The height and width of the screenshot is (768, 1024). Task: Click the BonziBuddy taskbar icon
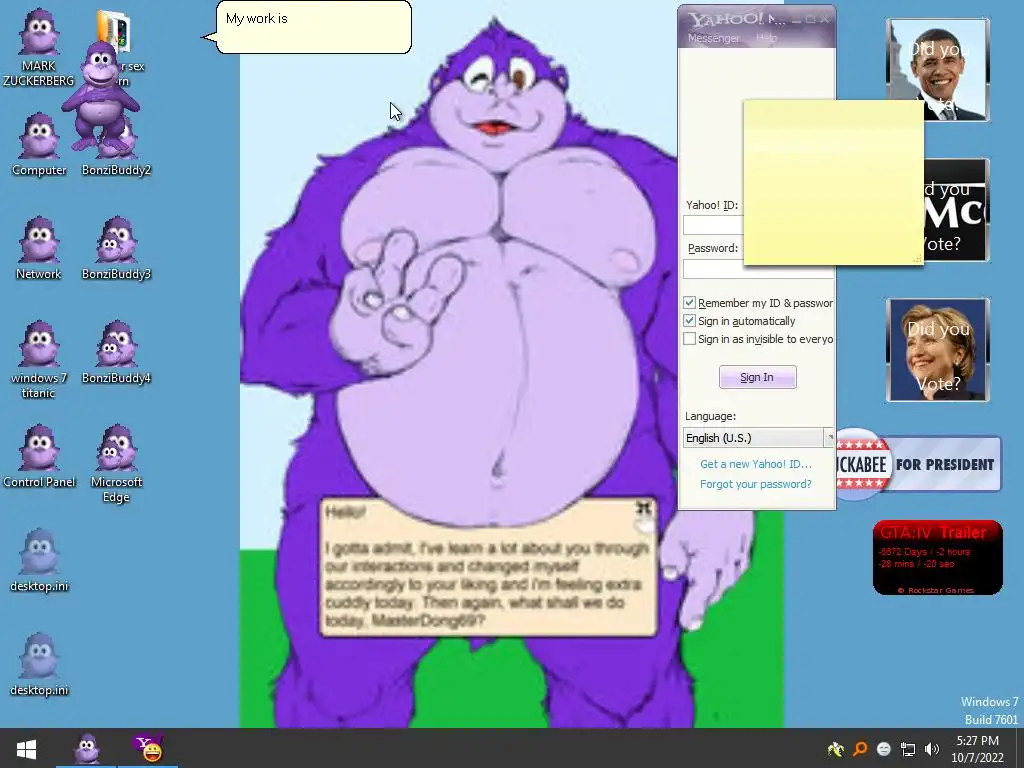point(87,748)
